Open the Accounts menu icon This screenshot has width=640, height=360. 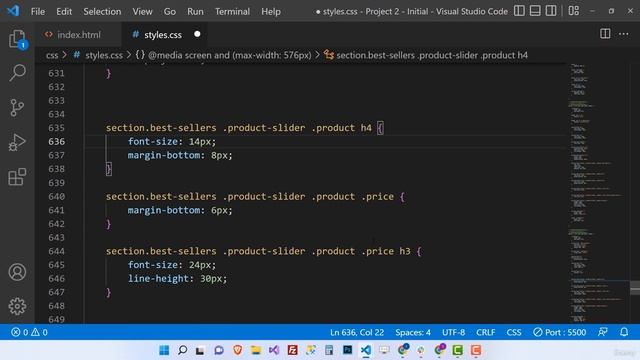pos(17,272)
